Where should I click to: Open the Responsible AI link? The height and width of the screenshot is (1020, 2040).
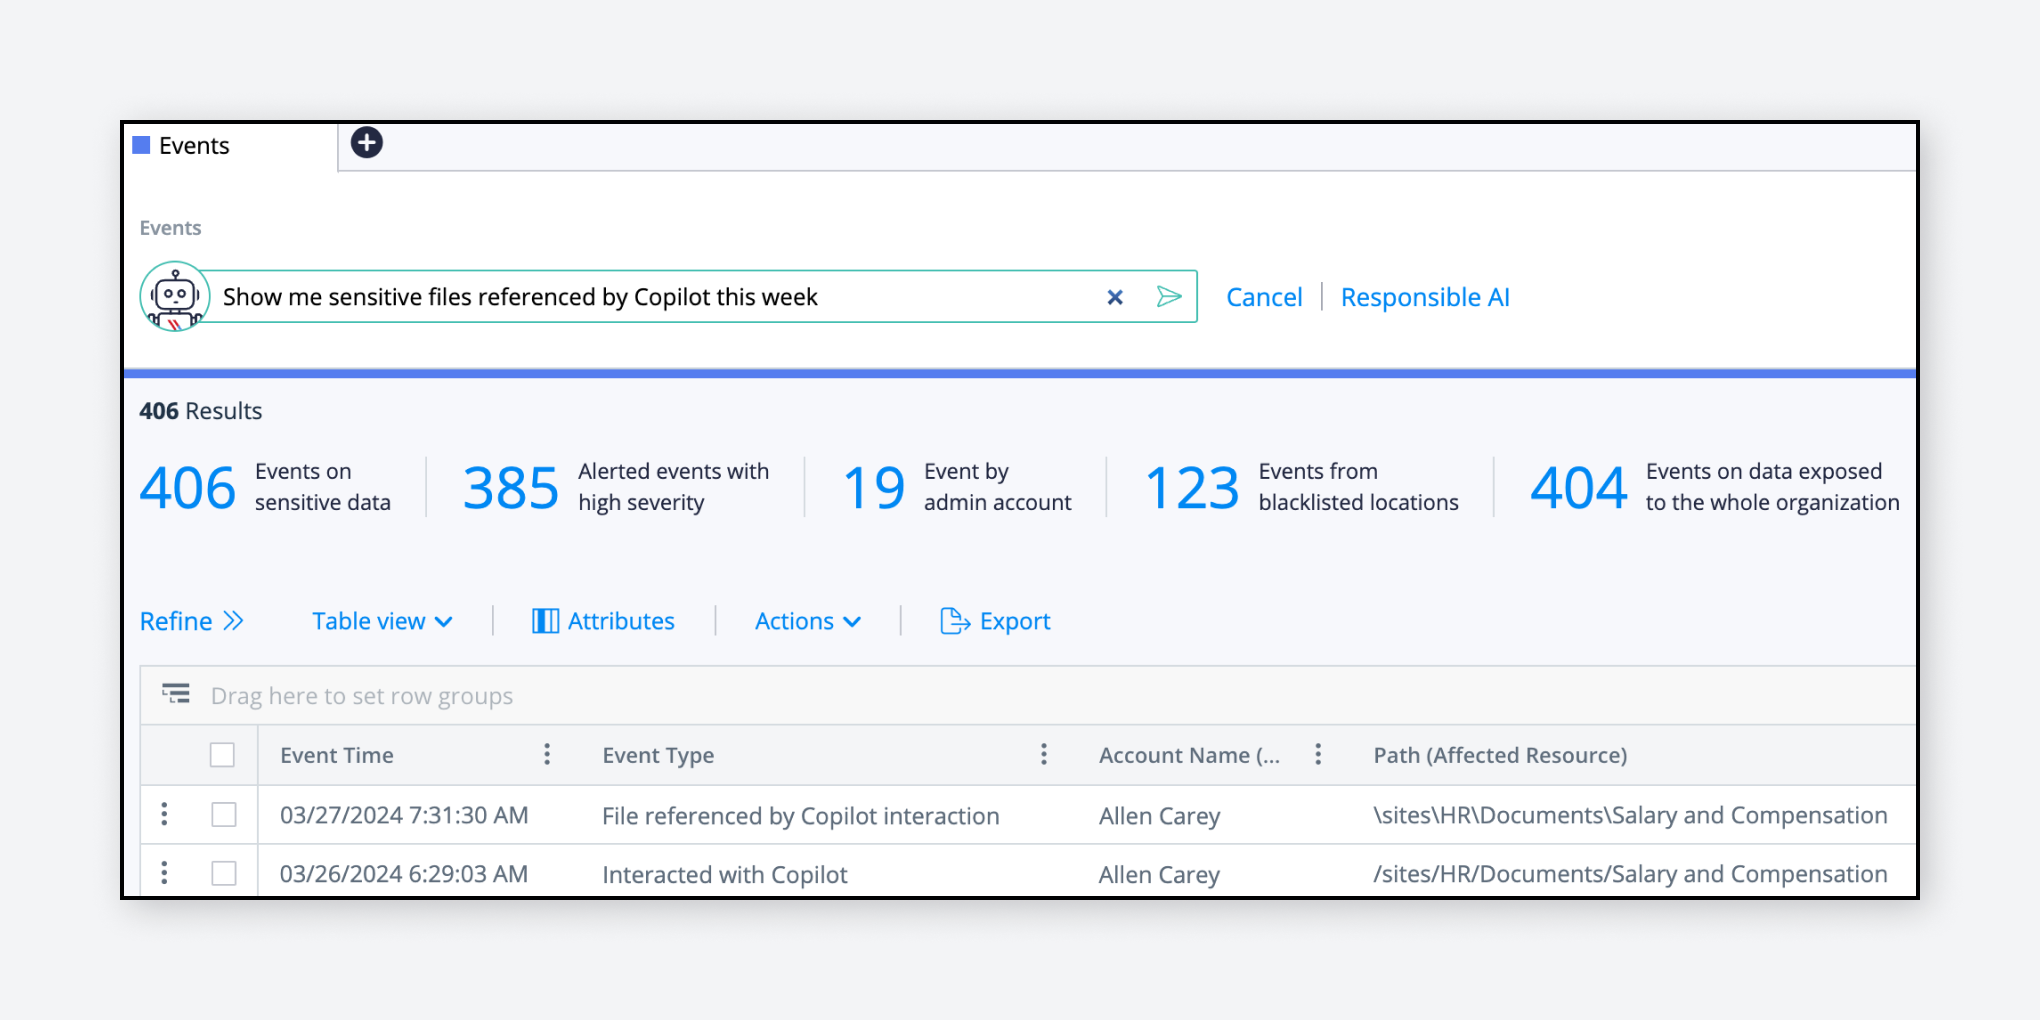coord(1425,297)
